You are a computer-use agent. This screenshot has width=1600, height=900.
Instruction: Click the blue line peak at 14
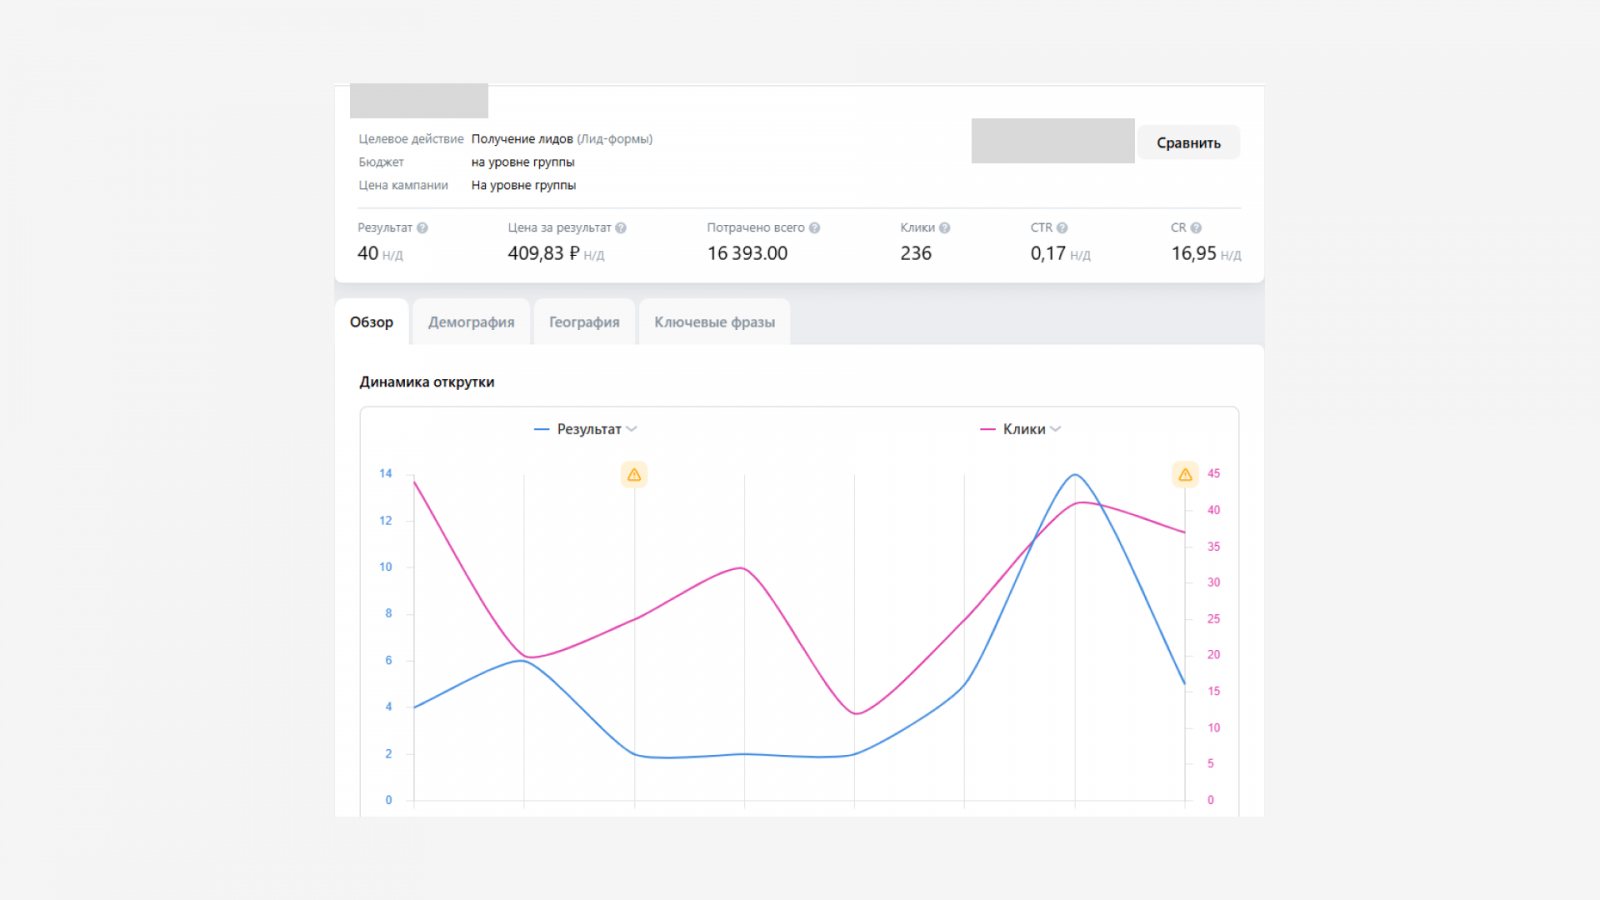pyautogui.click(x=1075, y=475)
